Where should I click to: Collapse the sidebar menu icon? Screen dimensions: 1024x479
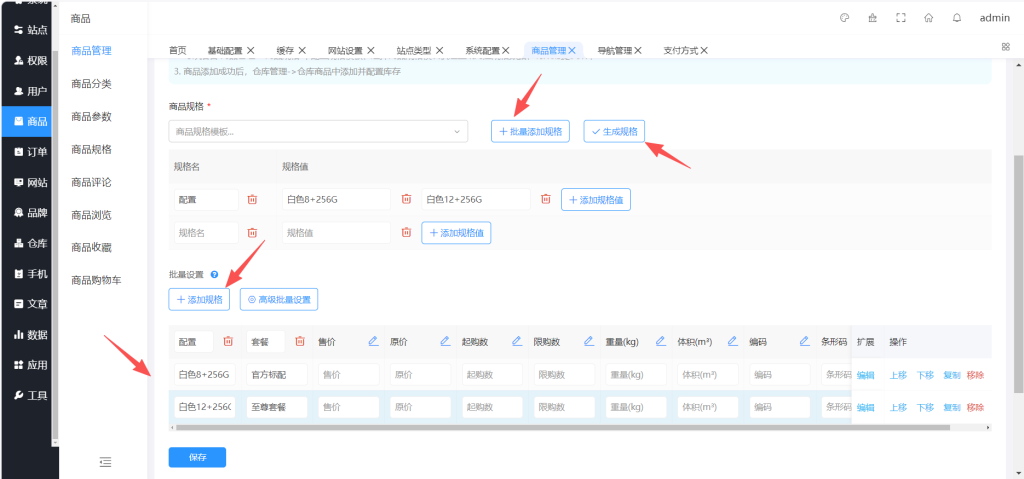pyautogui.click(x=105, y=462)
